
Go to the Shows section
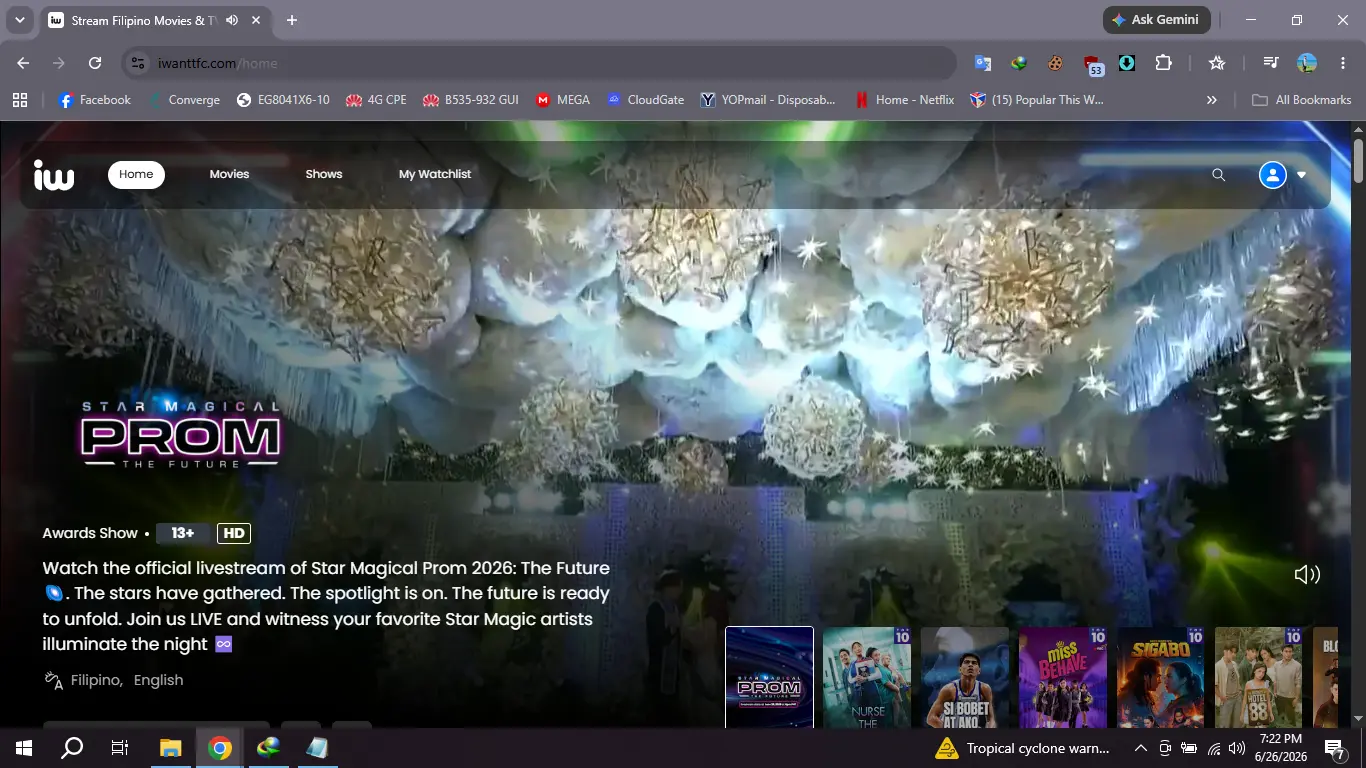(x=324, y=174)
